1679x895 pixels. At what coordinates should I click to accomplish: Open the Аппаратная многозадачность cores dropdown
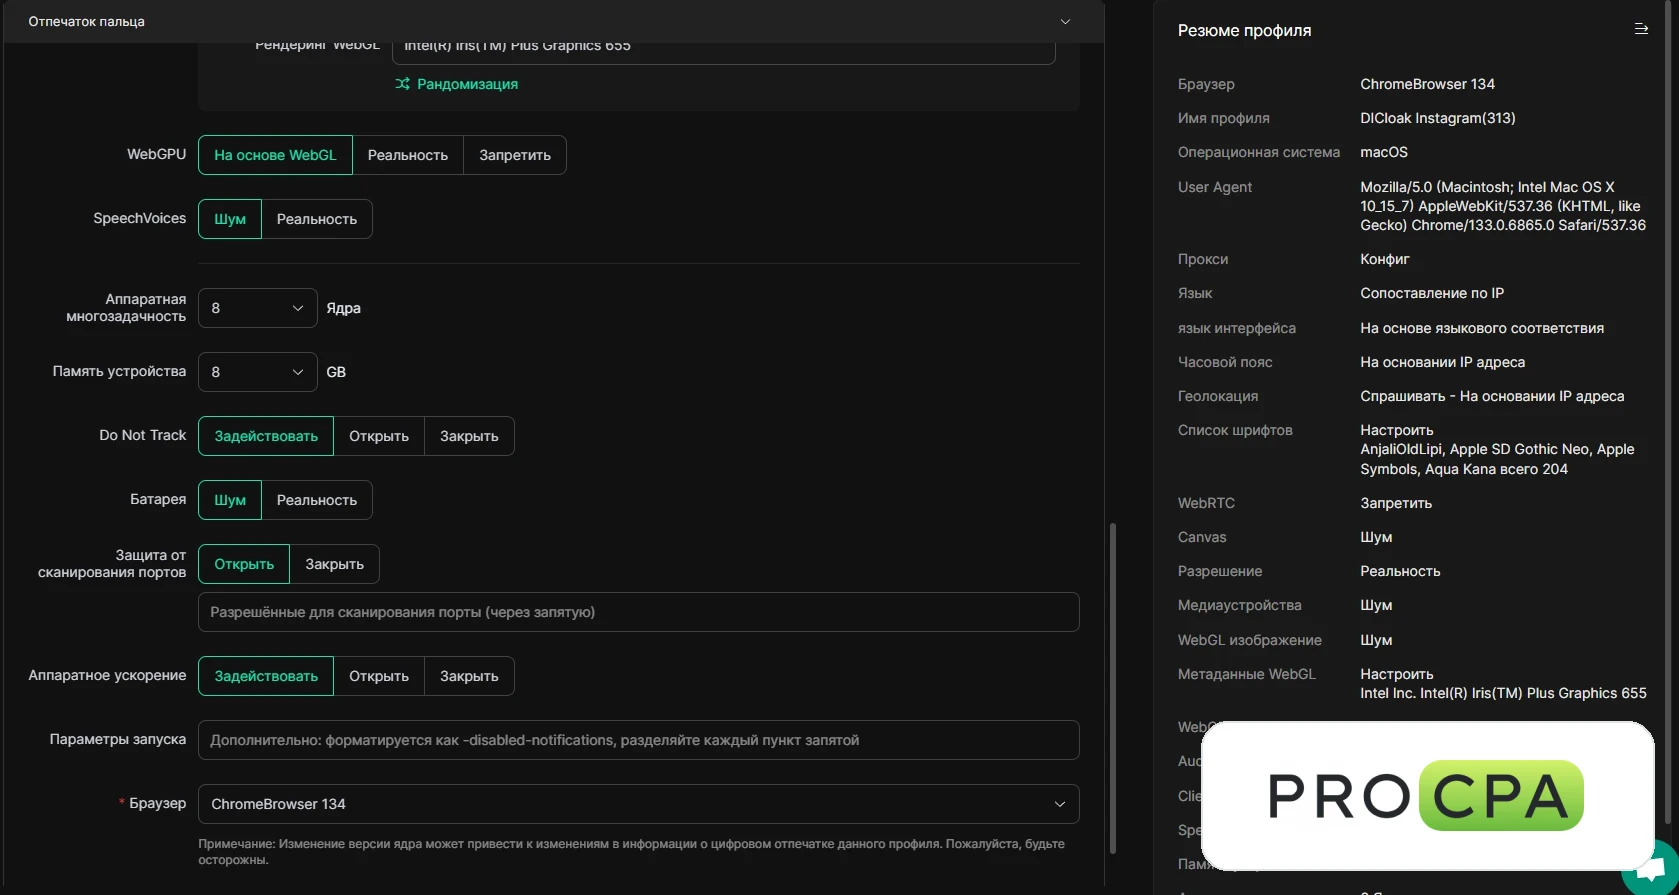[x=258, y=308]
